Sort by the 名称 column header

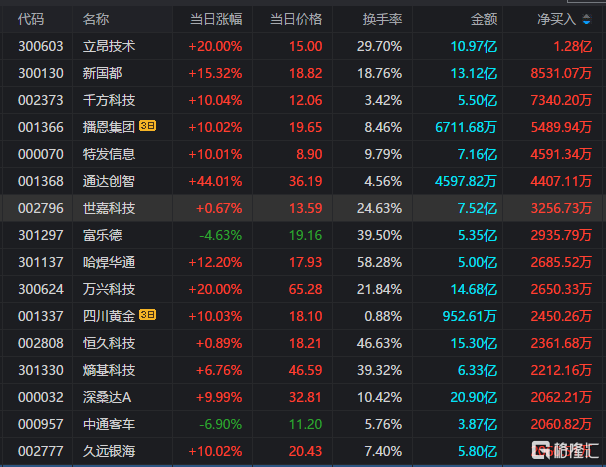[x=96, y=19]
